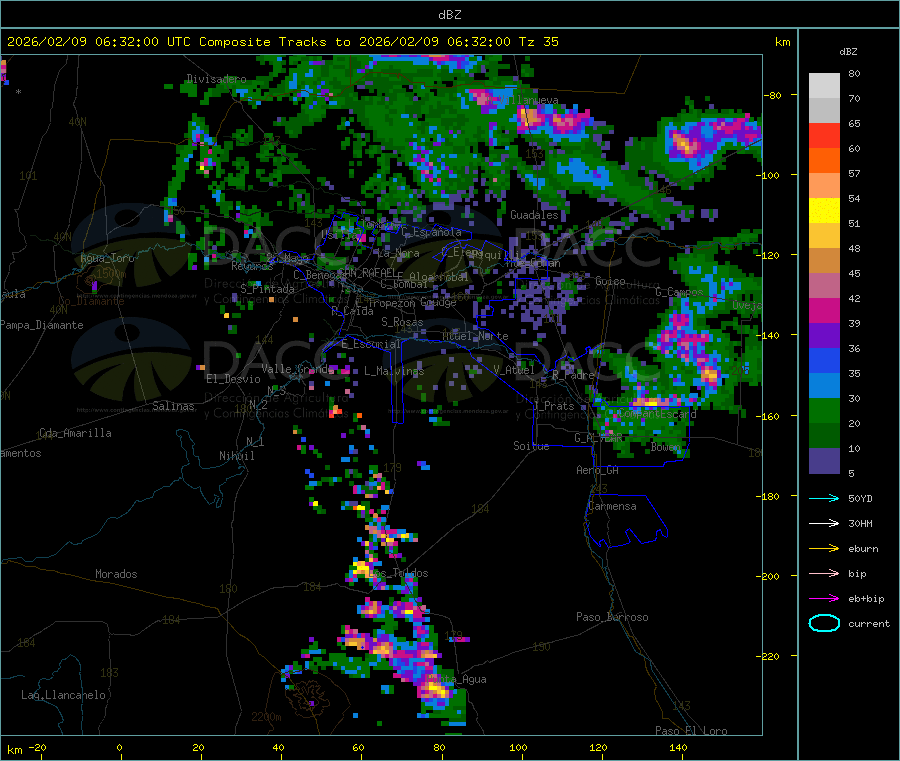900x761 pixels.
Task: Select the purple 5 dBZ color swatch
Action: click(x=824, y=461)
